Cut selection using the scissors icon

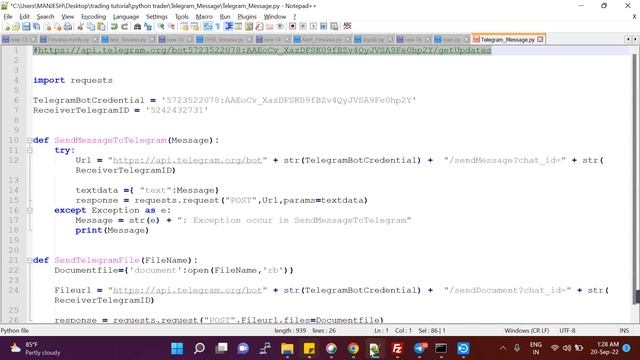pyautogui.click(x=80, y=27)
